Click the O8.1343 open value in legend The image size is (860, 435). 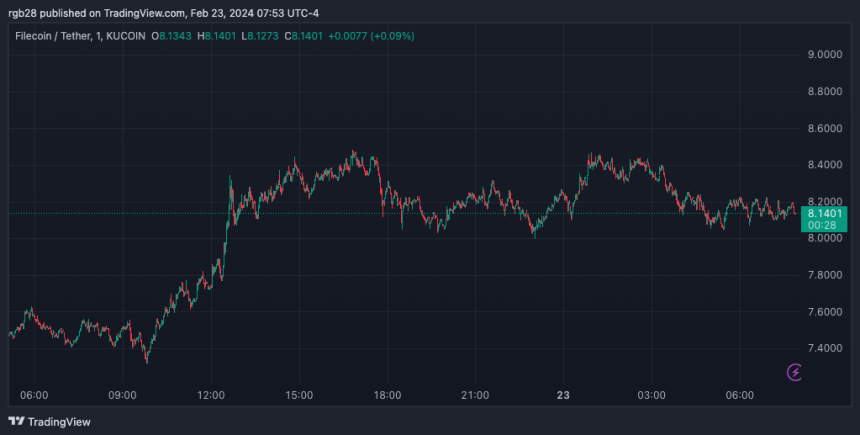pyautogui.click(x=172, y=36)
